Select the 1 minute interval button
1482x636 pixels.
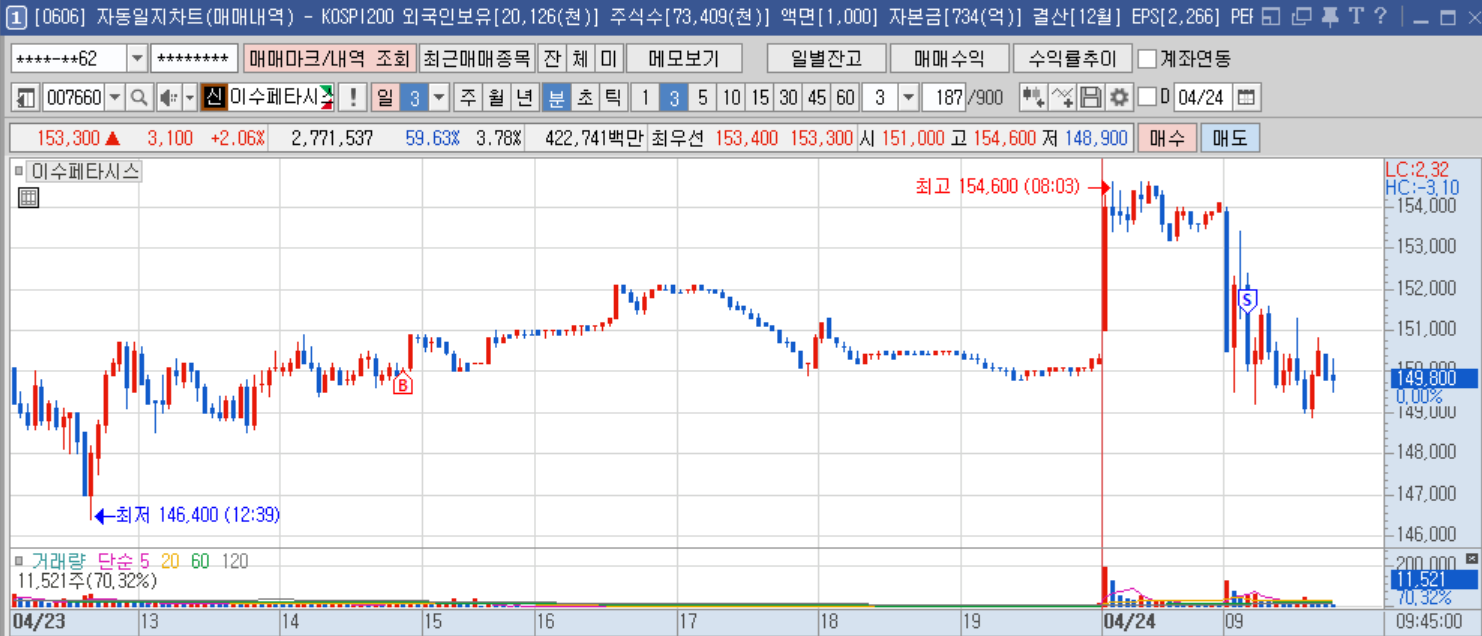coord(645,98)
